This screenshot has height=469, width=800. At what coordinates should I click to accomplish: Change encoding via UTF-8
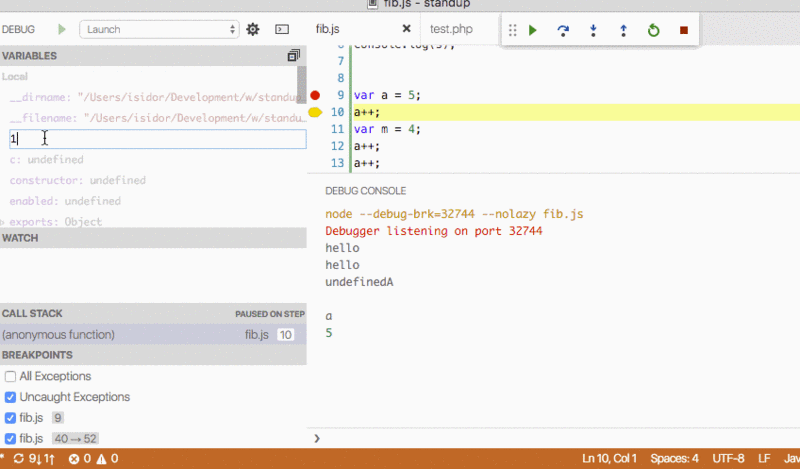[x=728, y=458]
